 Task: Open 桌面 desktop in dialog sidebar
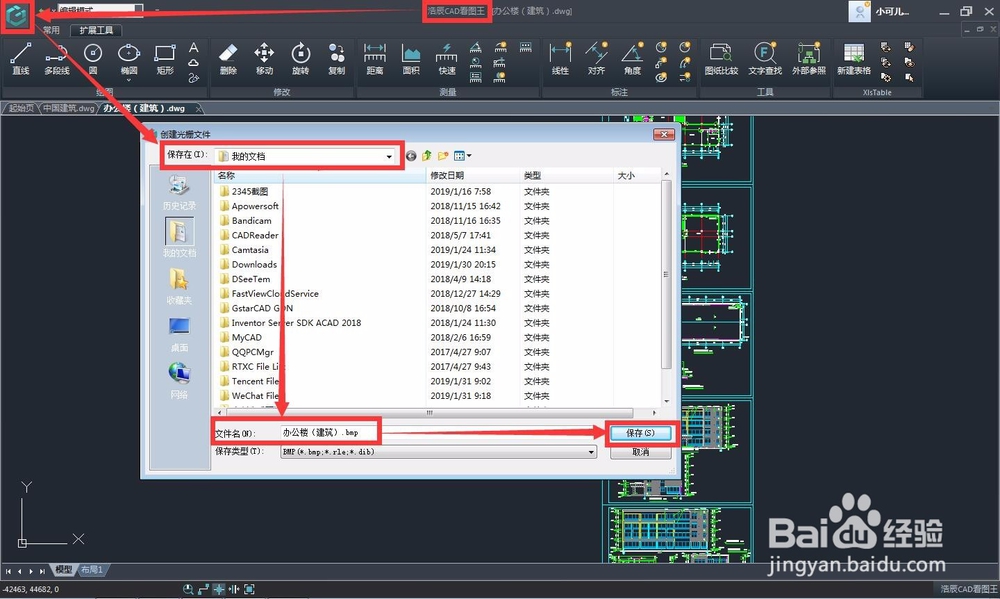(x=179, y=334)
